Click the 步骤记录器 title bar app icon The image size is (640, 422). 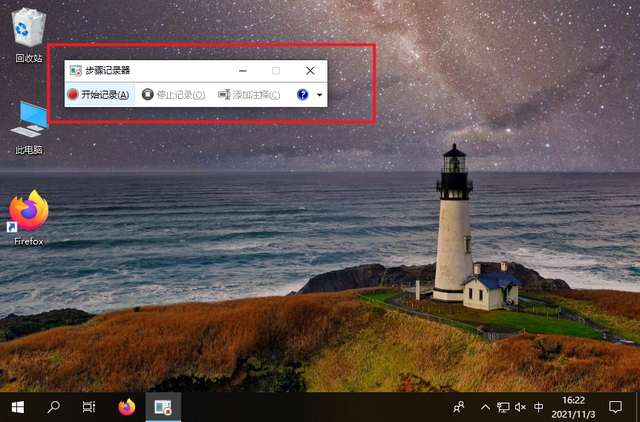74,71
